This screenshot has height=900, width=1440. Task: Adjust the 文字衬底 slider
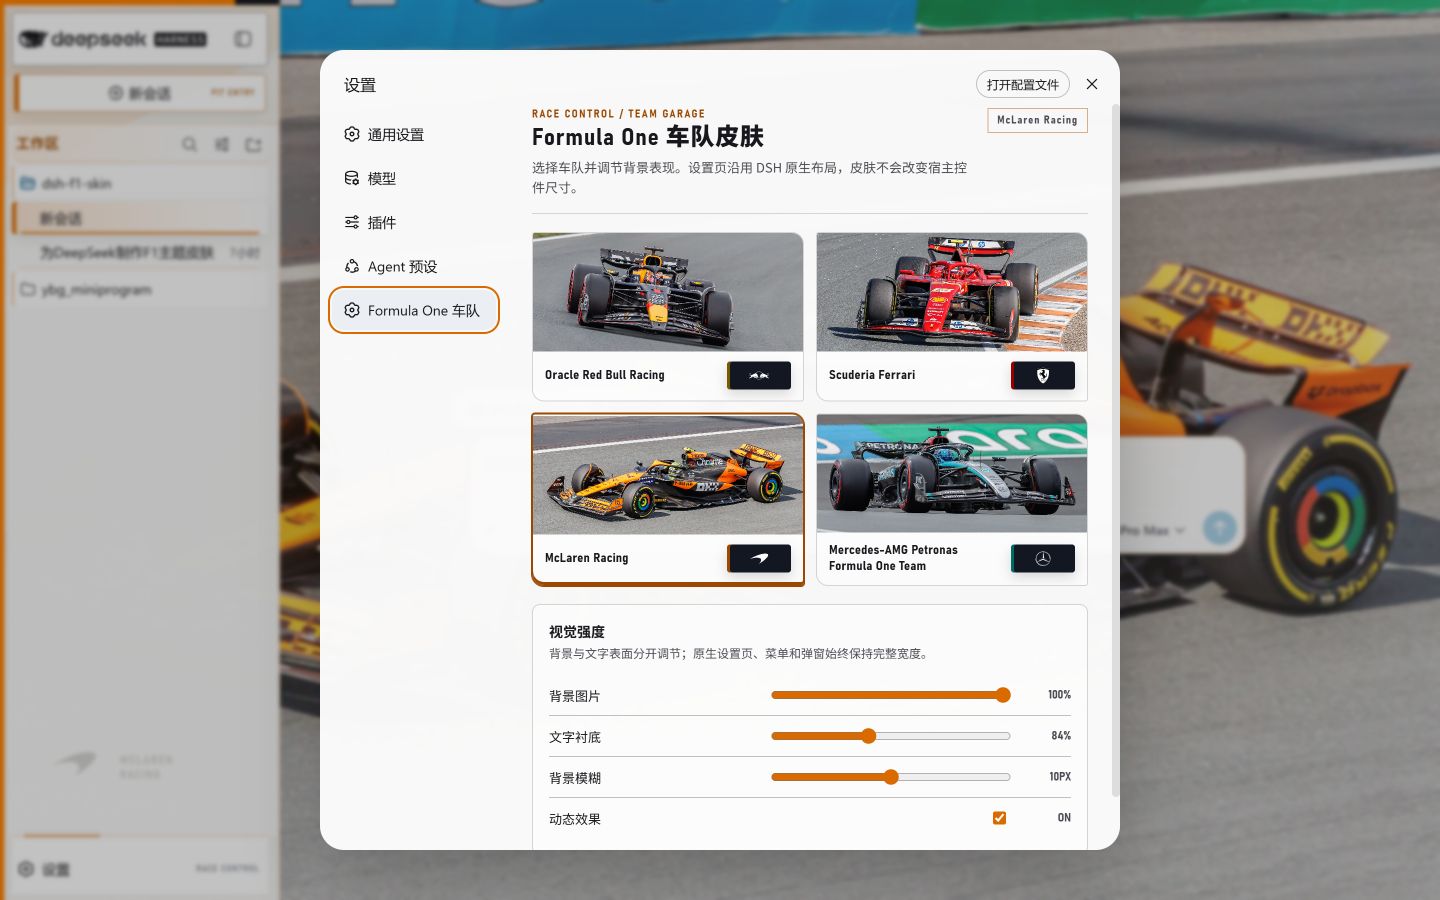[x=891, y=736]
